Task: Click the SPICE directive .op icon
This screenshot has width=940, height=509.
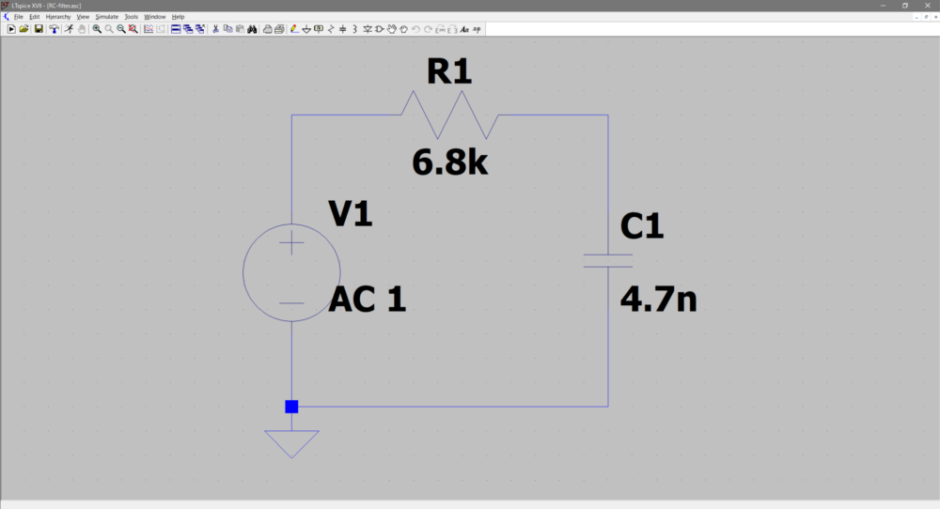Action: point(477,29)
